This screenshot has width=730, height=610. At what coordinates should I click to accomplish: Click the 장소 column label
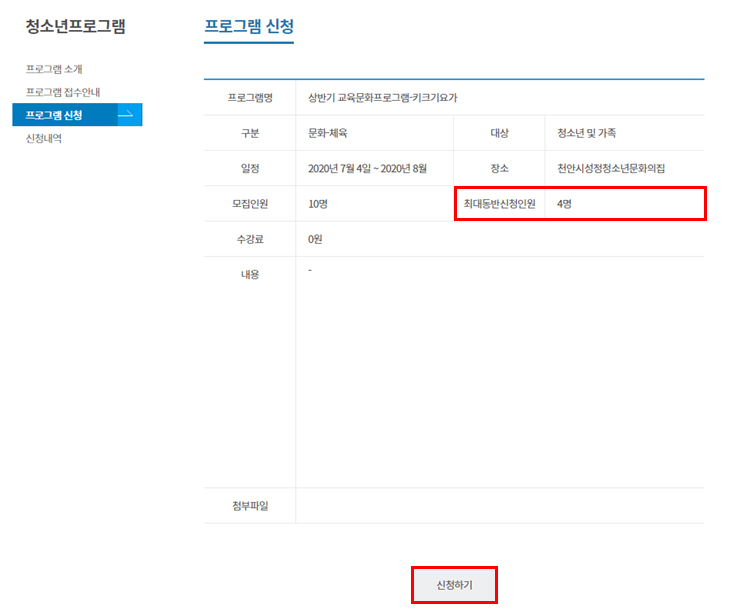coord(500,169)
